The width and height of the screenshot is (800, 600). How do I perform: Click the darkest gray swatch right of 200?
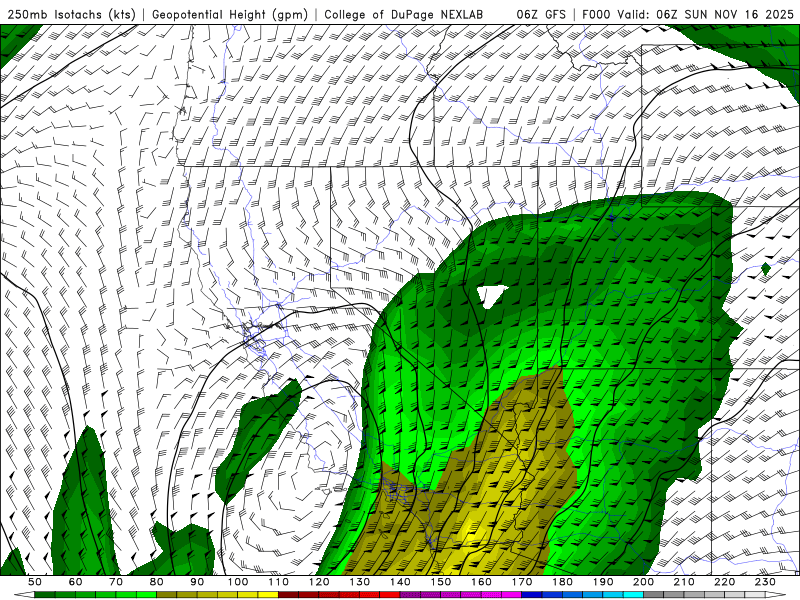[654, 594]
